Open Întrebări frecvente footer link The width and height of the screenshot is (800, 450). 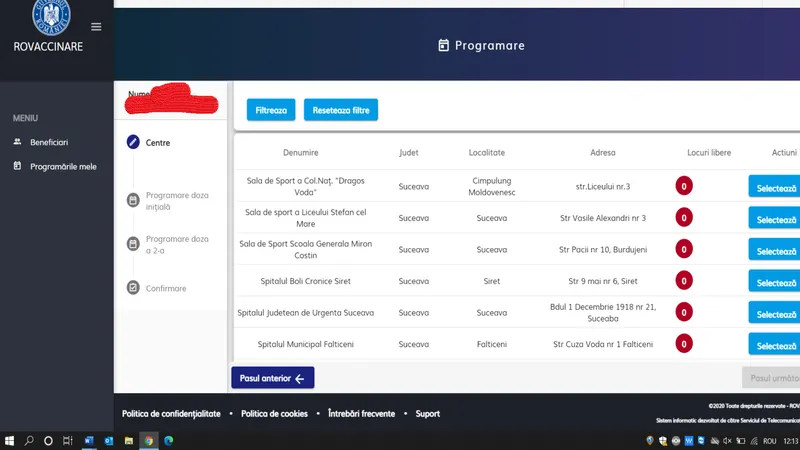point(361,414)
